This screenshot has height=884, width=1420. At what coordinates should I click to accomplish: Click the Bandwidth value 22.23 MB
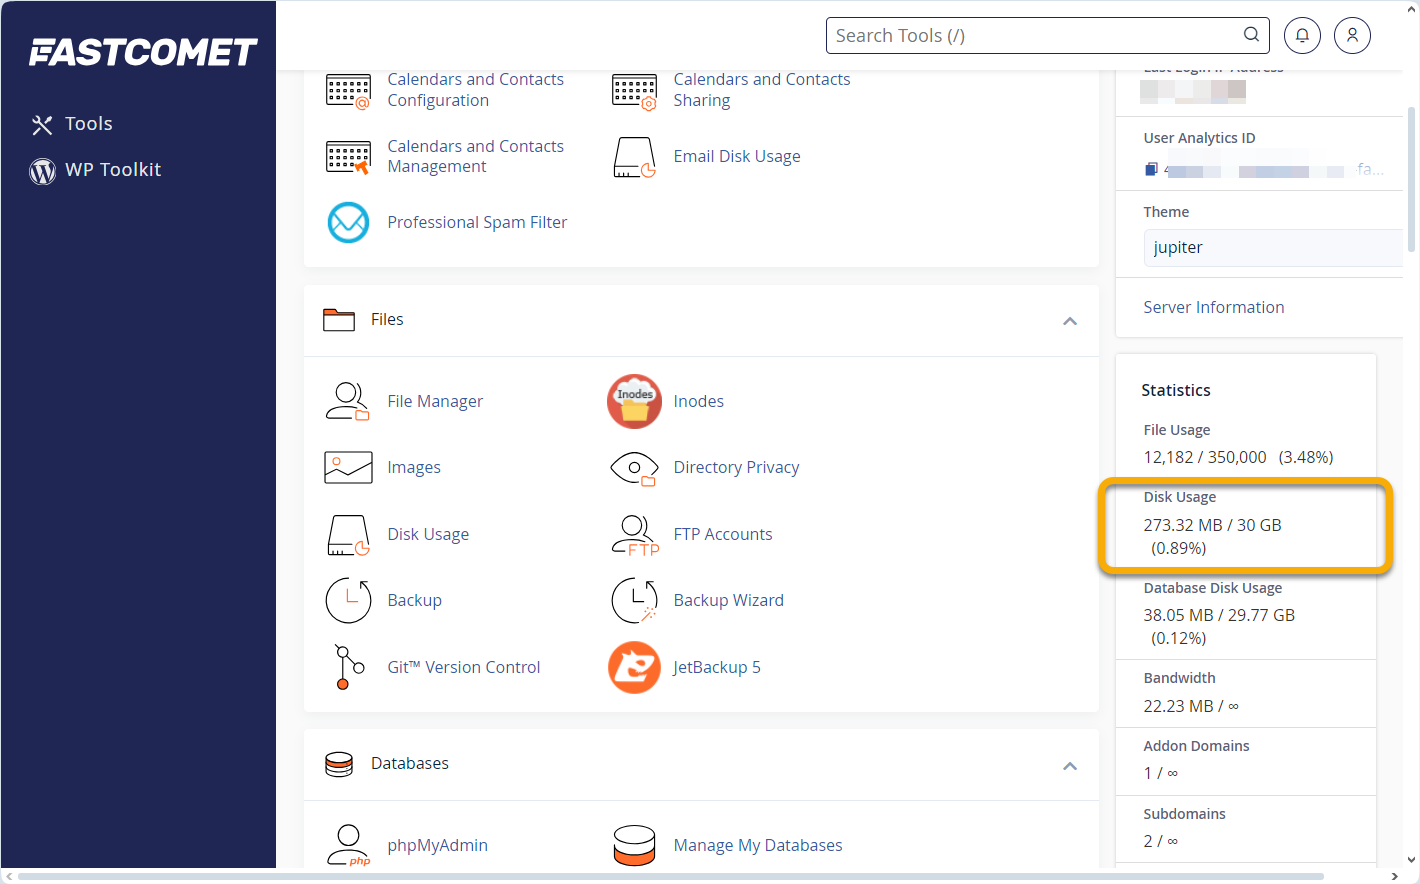point(1178,706)
